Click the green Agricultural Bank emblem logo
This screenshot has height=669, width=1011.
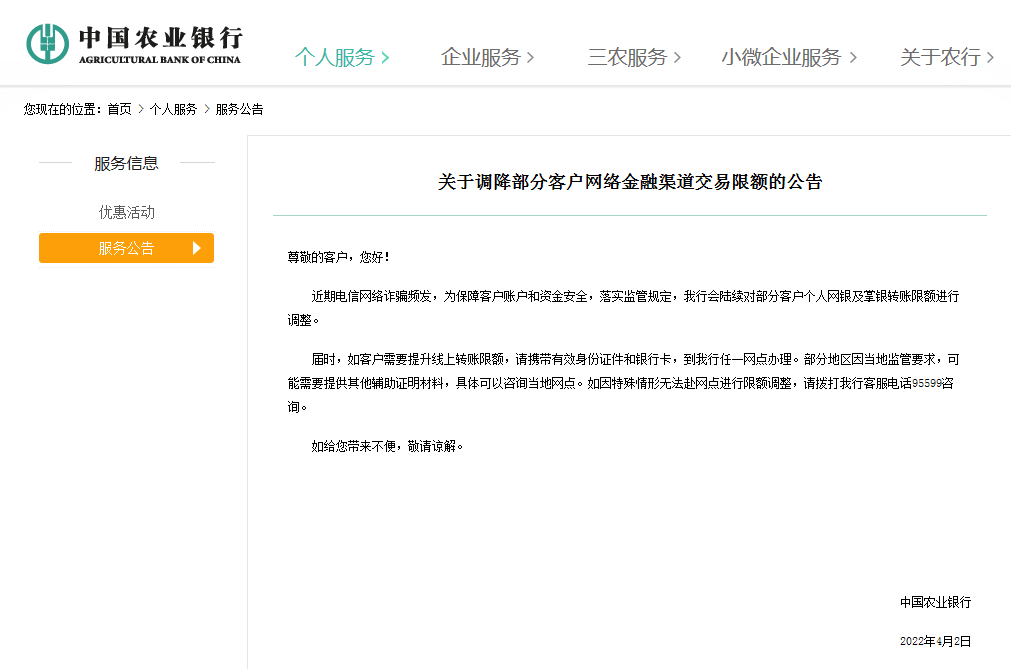47,43
